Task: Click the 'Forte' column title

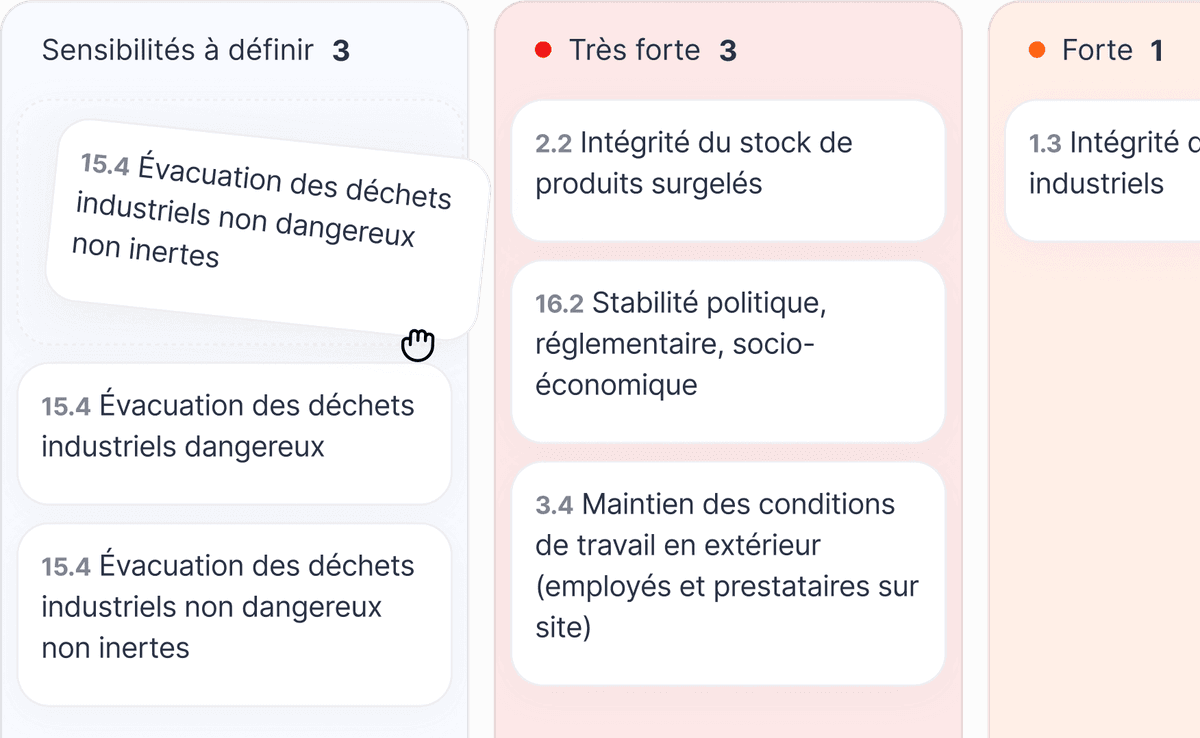Action: (1097, 50)
